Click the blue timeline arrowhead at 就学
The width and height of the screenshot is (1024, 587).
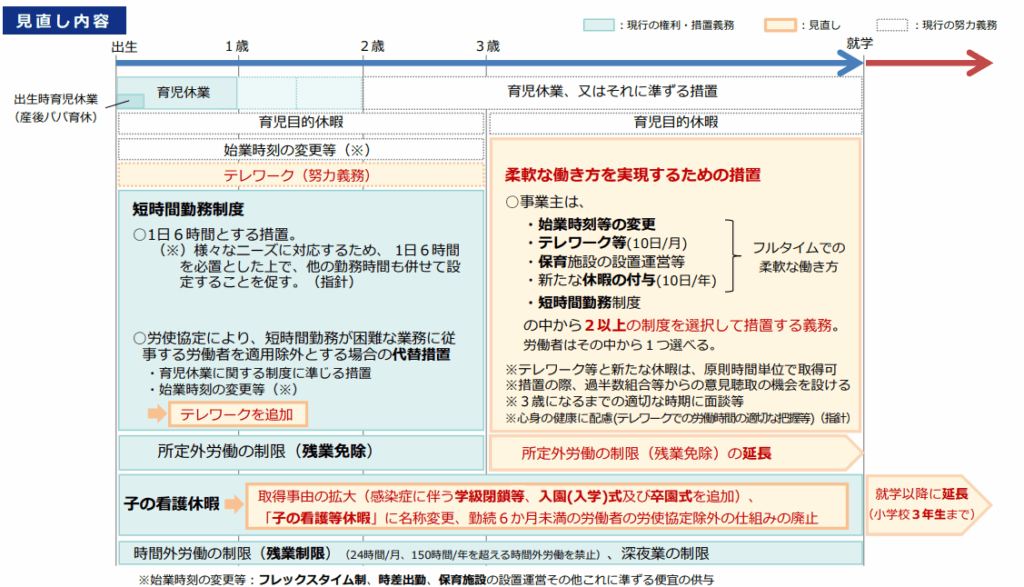coord(849,64)
